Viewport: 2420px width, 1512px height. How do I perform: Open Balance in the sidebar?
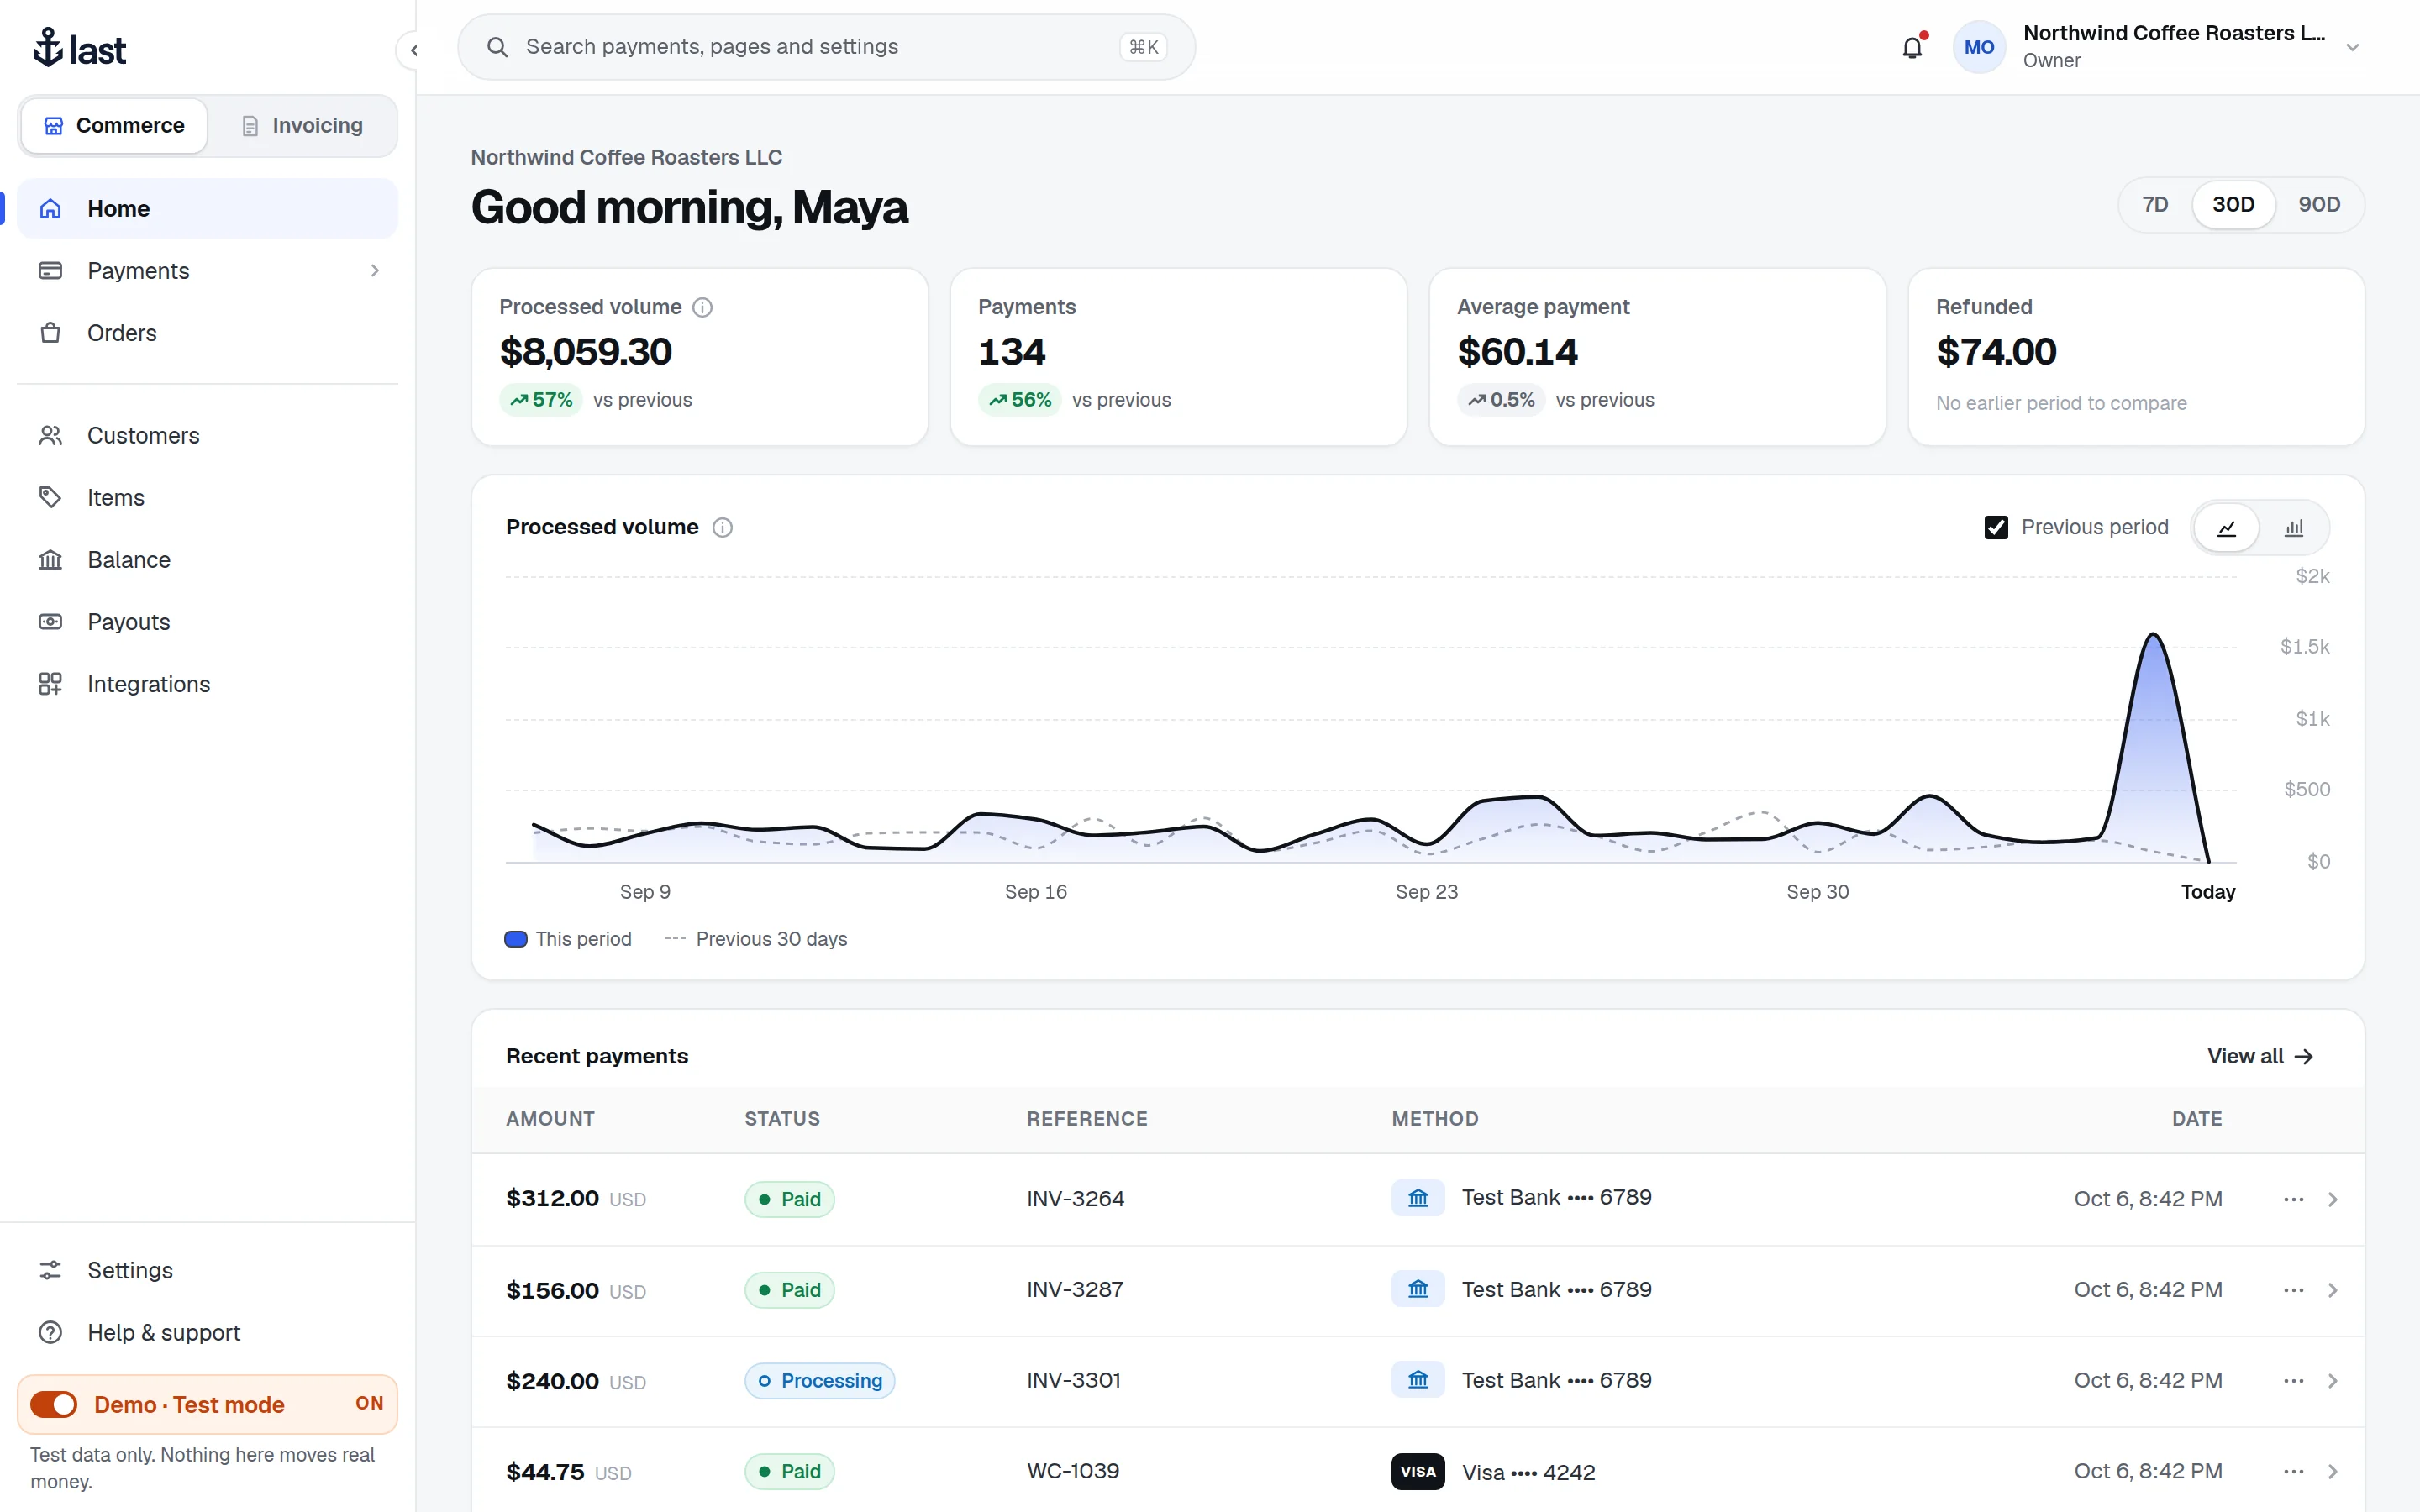[207, 560]
